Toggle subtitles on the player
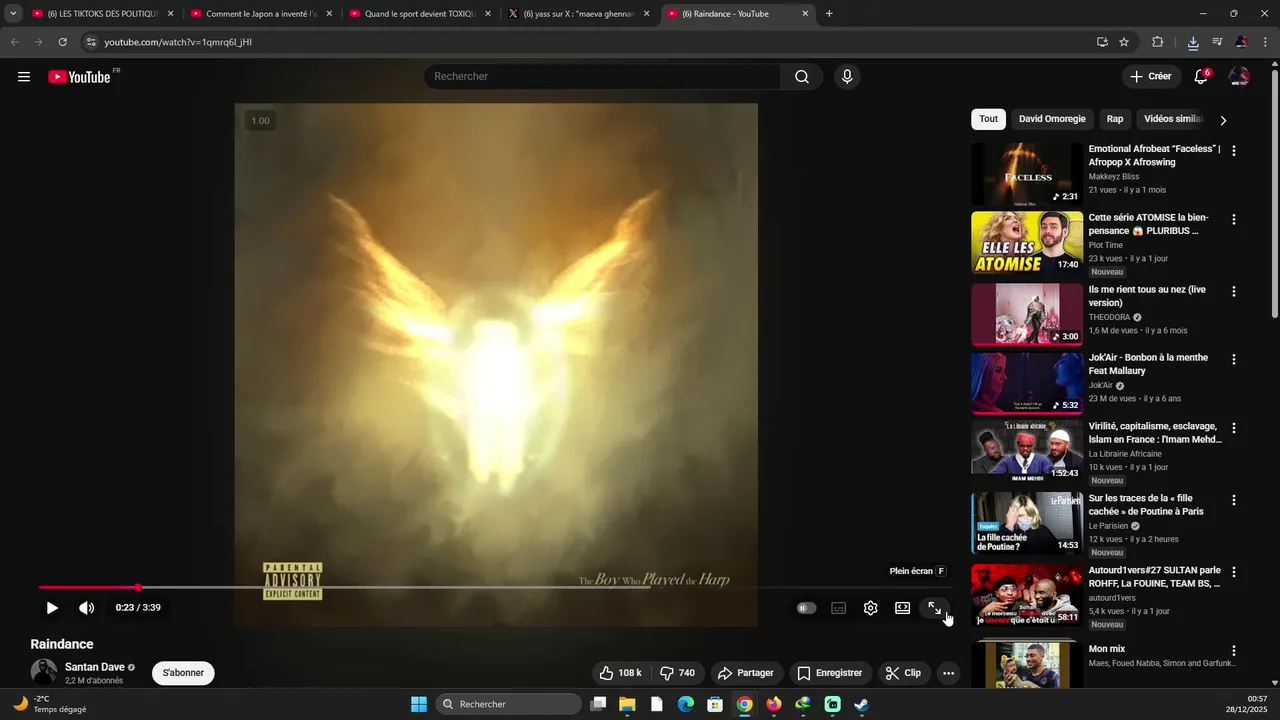This screenshot has height=720, width=1280. pyautogui.click(x=839, y=608)
